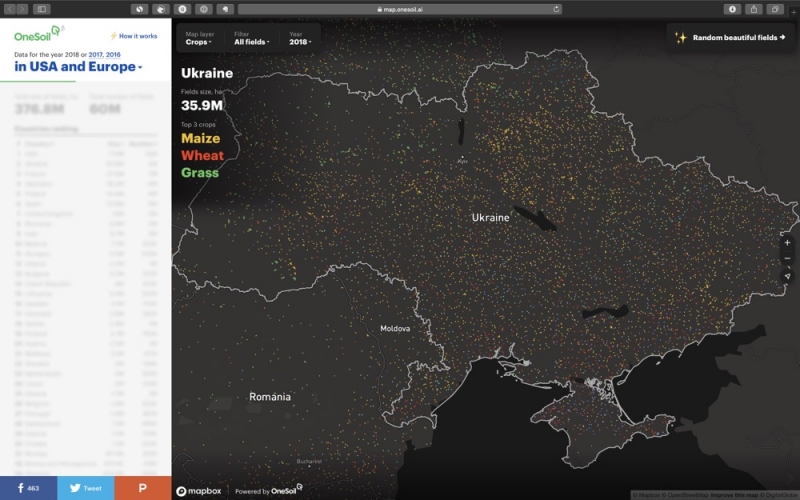
Task: Click the map.onesoil.ai address bar
Action: (400, 9)
